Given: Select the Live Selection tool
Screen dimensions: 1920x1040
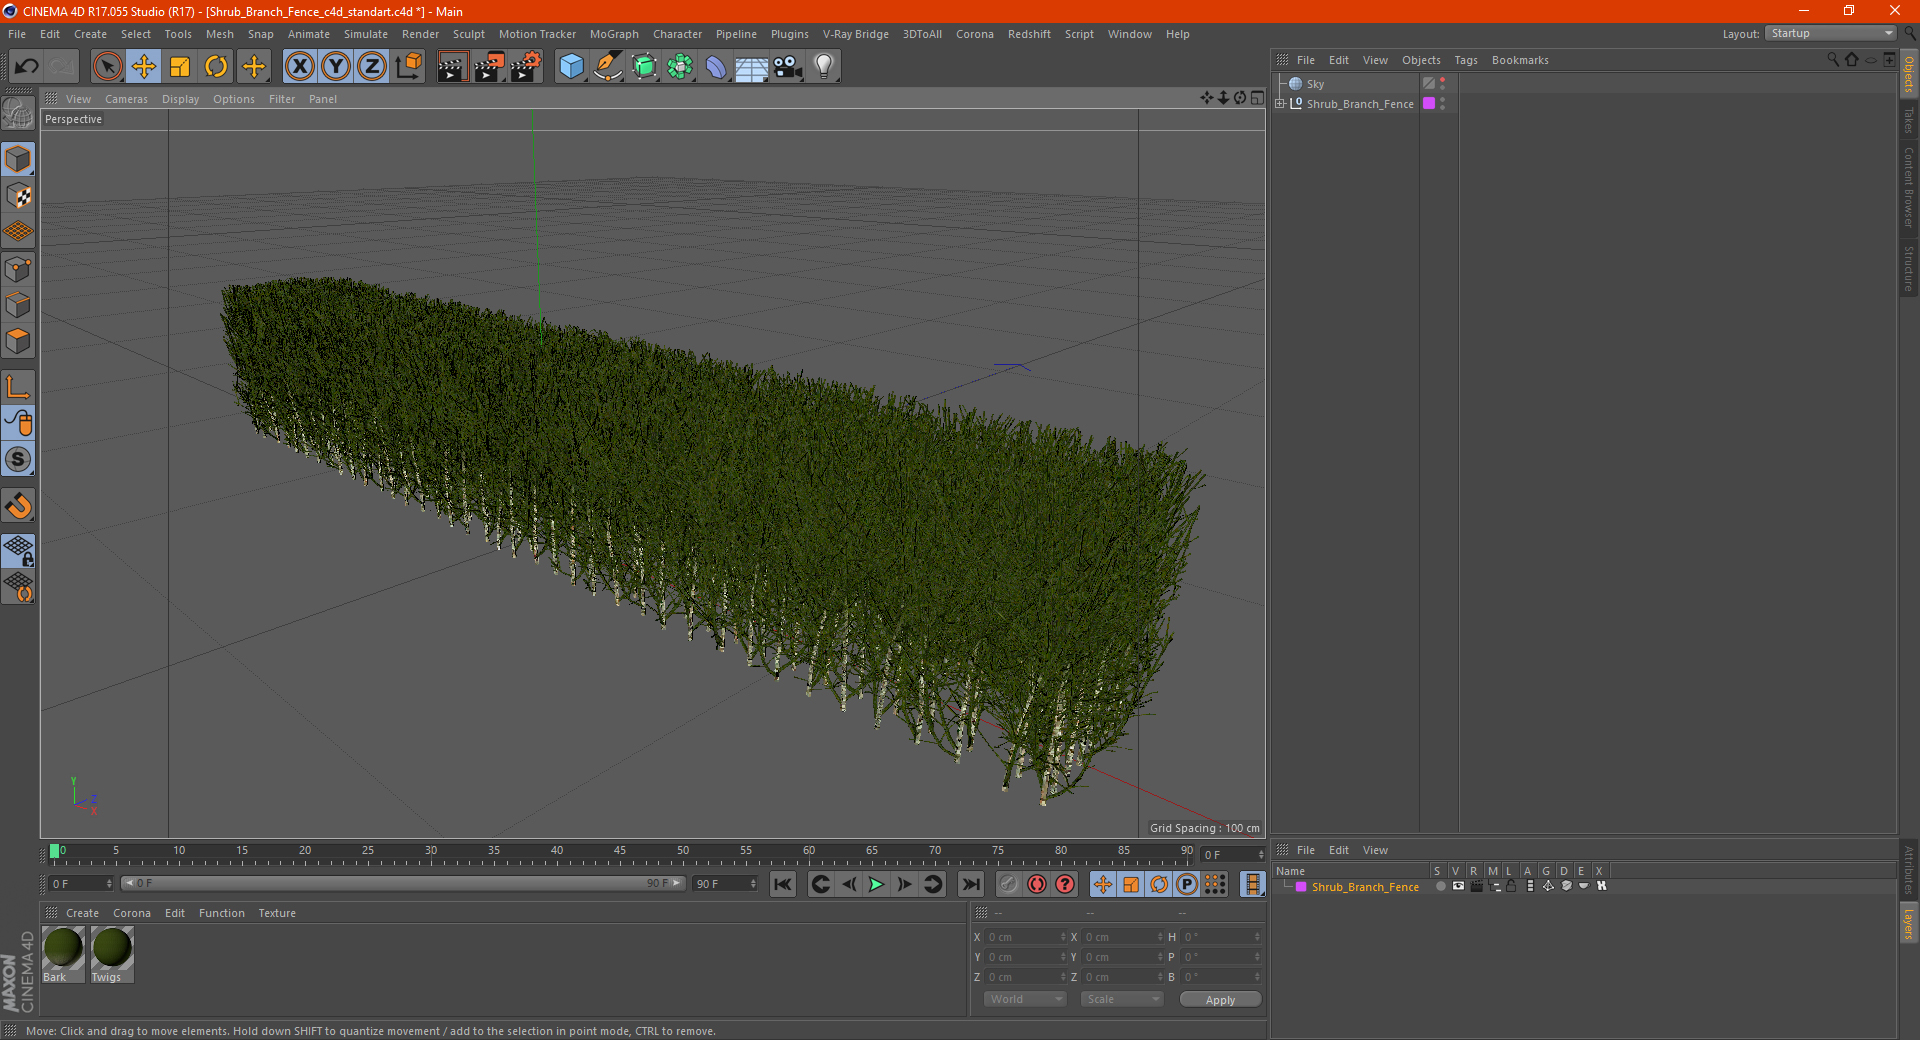Looking at the screenshot, I should point(107,67).
